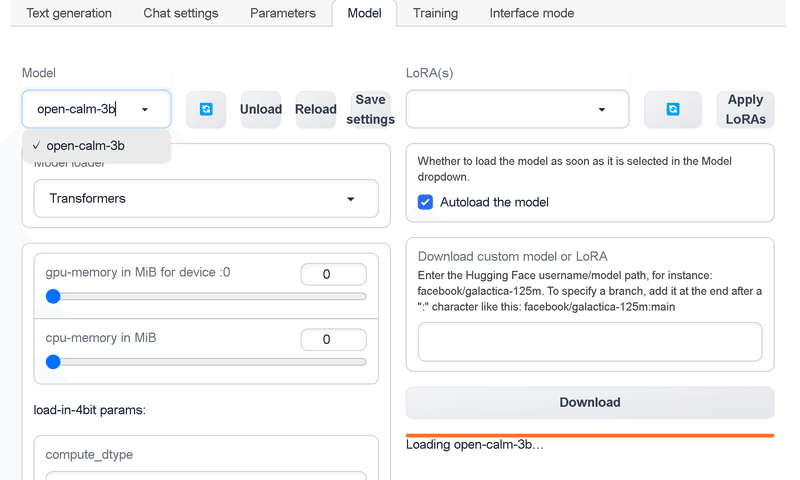Click the cpu-memory slider handle
The height and width of the screenshot is (480, 800).
(53, 362)
